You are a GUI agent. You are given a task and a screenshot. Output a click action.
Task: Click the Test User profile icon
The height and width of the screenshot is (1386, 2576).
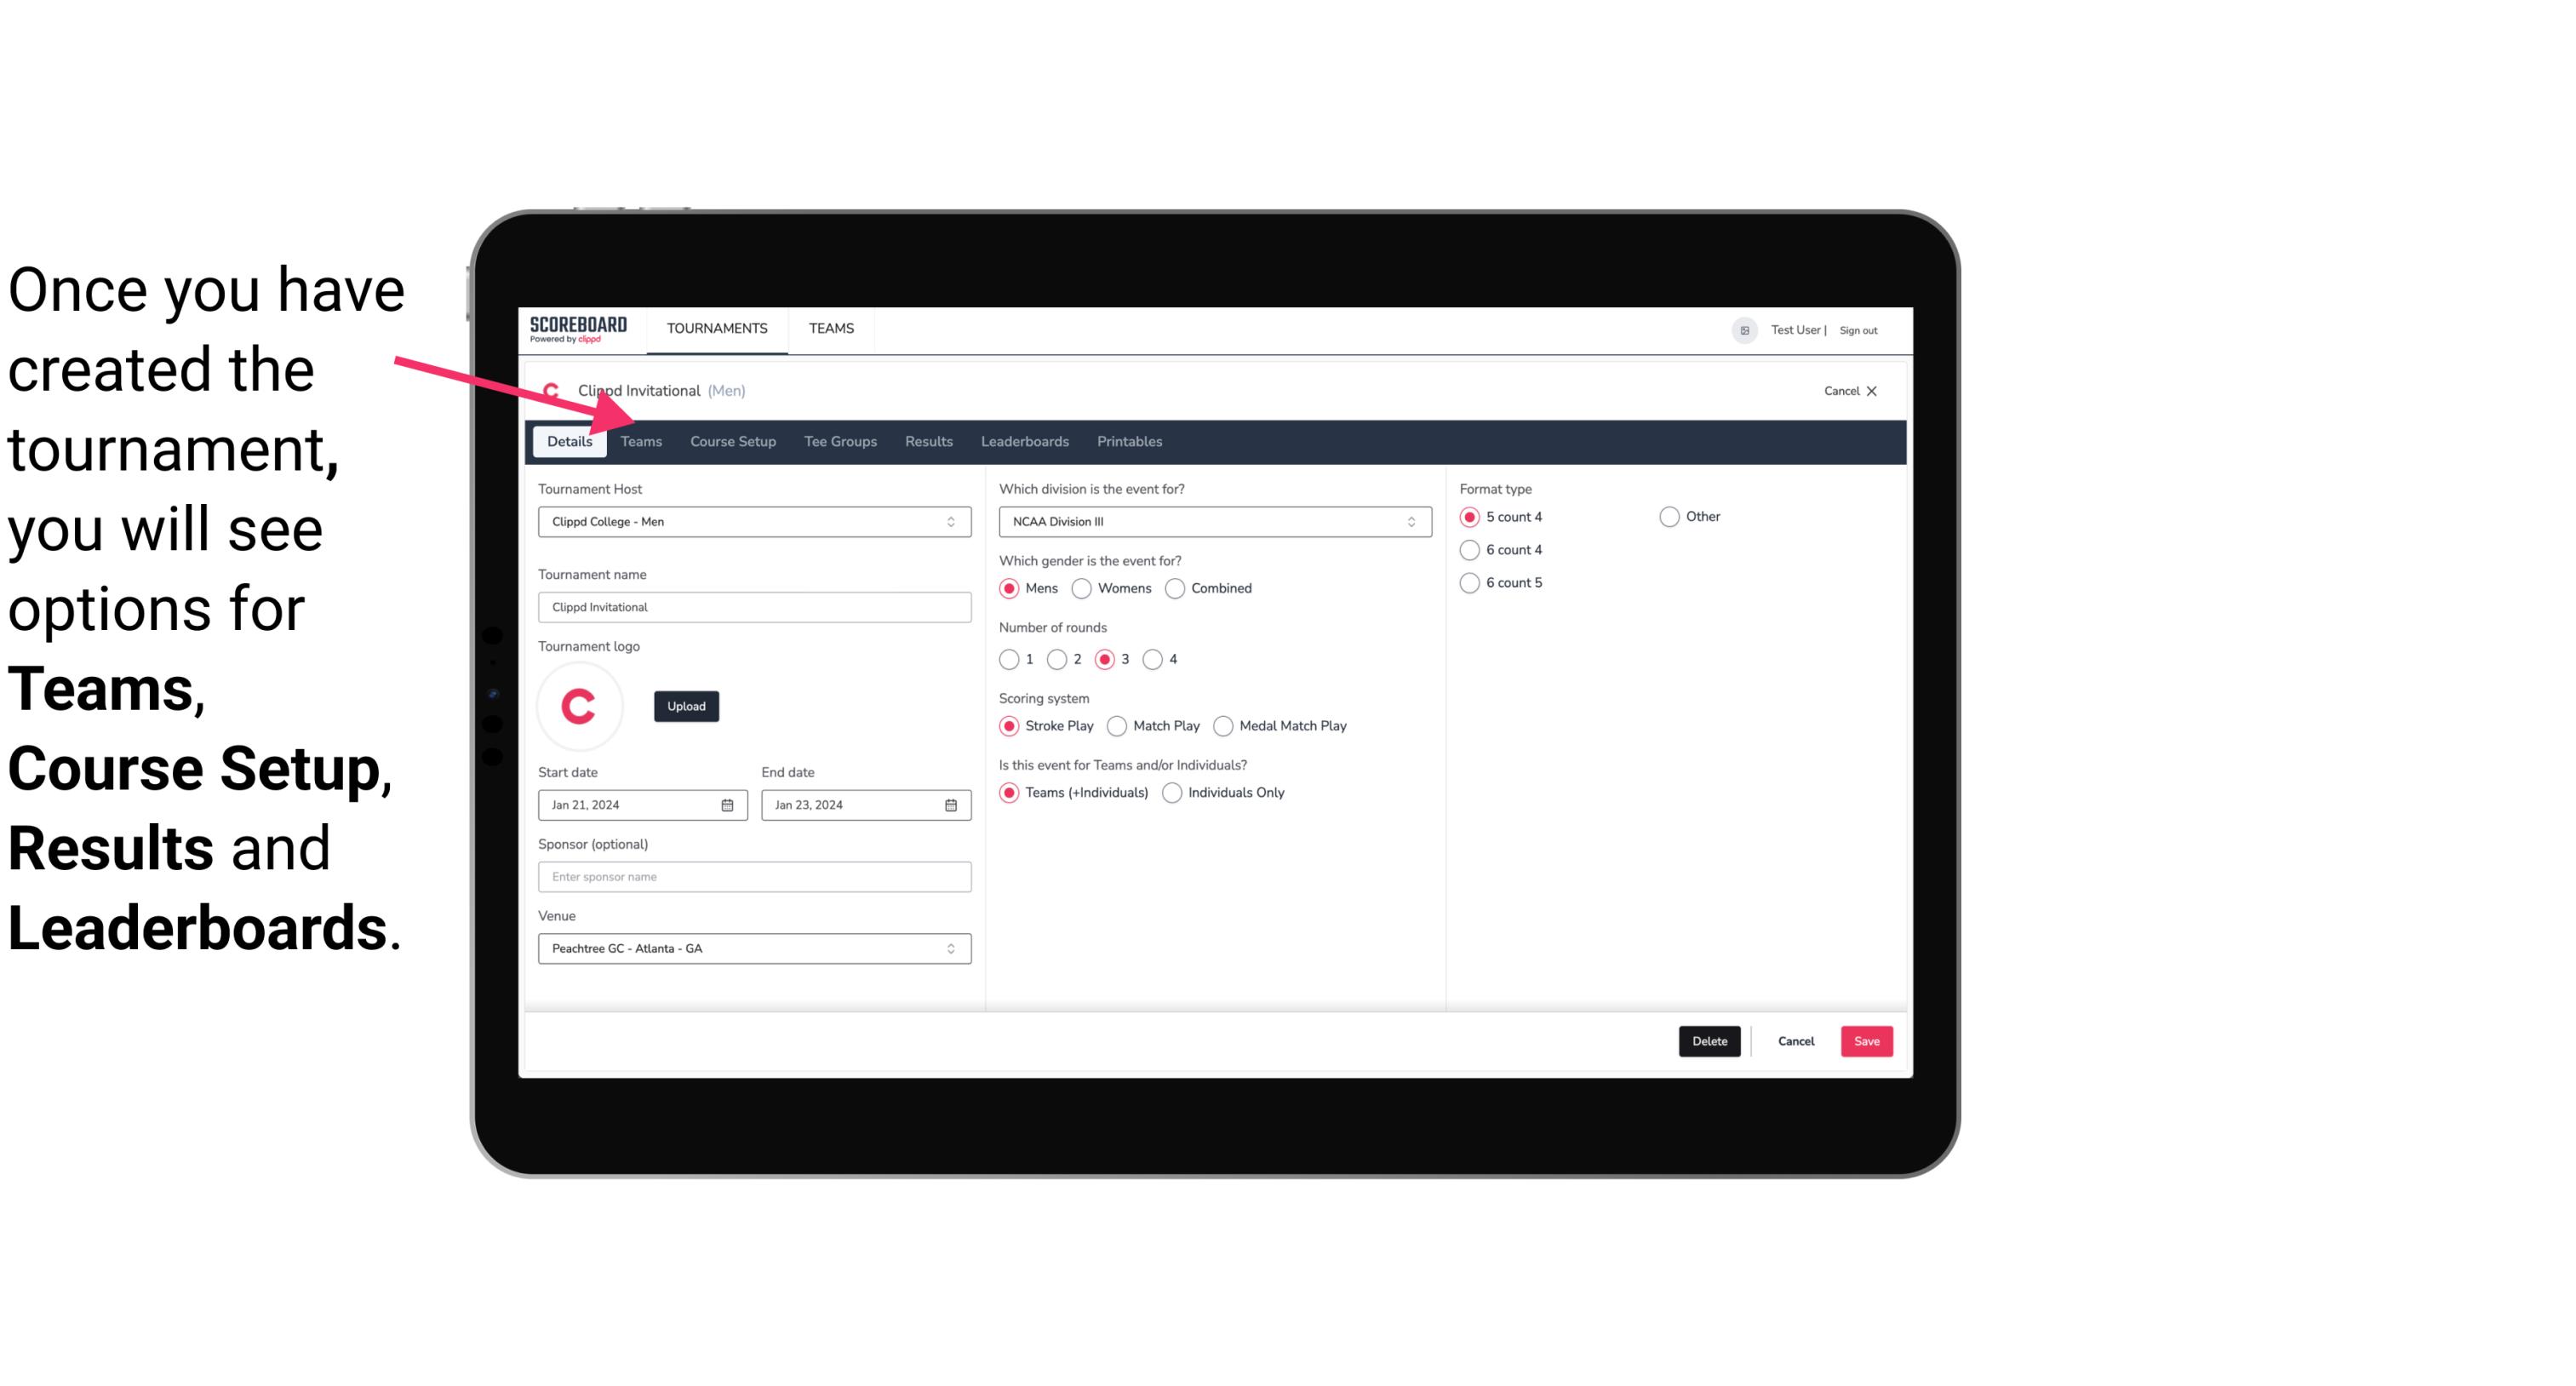(1743, 329)
